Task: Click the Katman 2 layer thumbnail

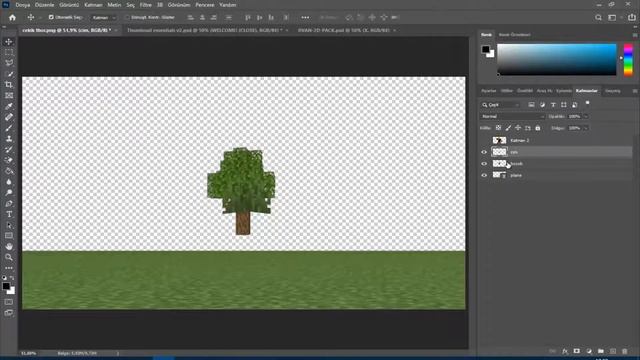Action: click(x=499, y=140)
